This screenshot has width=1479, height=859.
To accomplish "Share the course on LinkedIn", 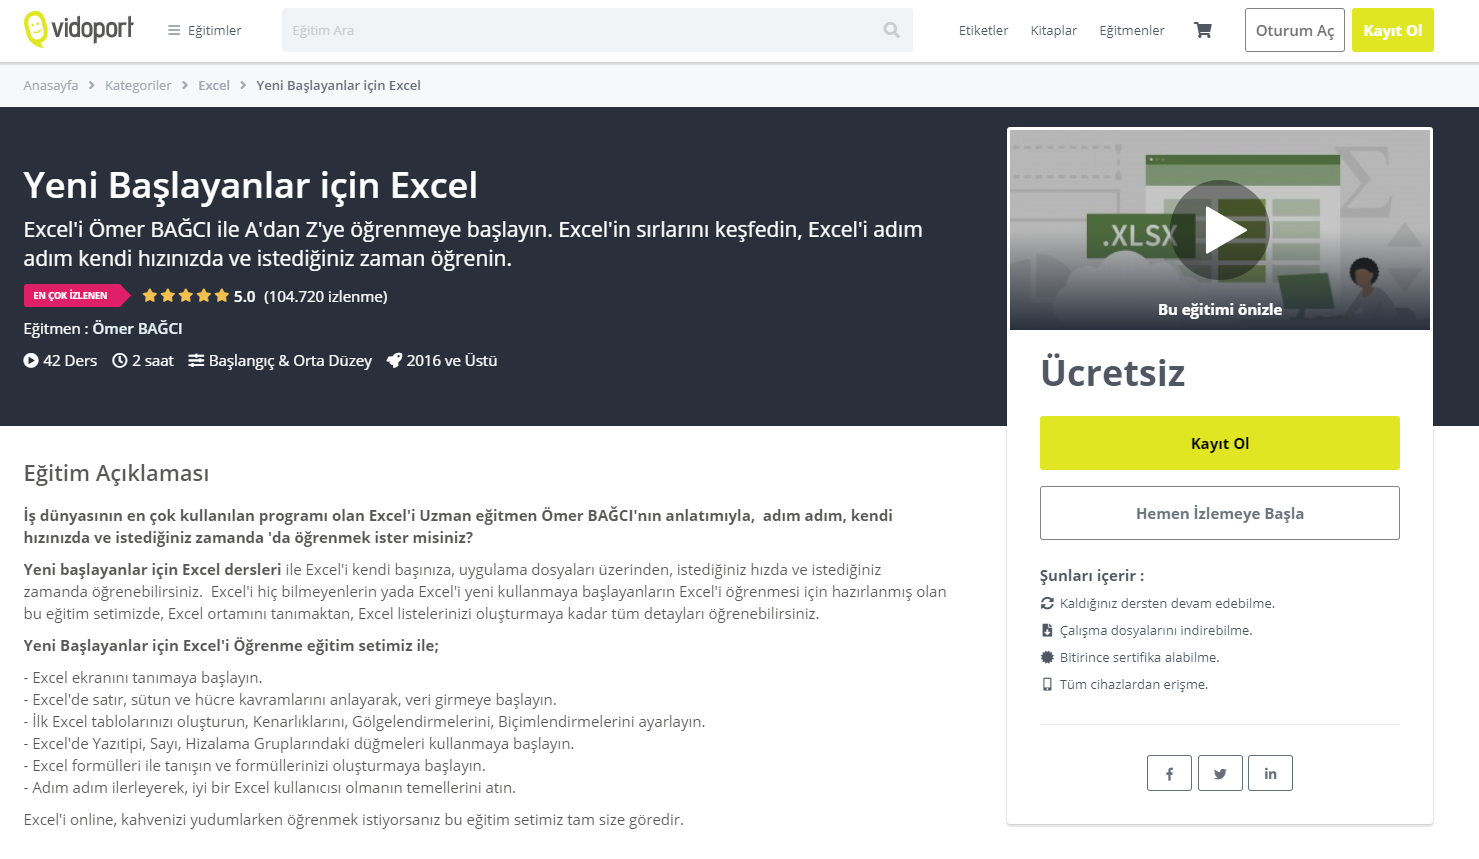I will (x=1270, y=773).
